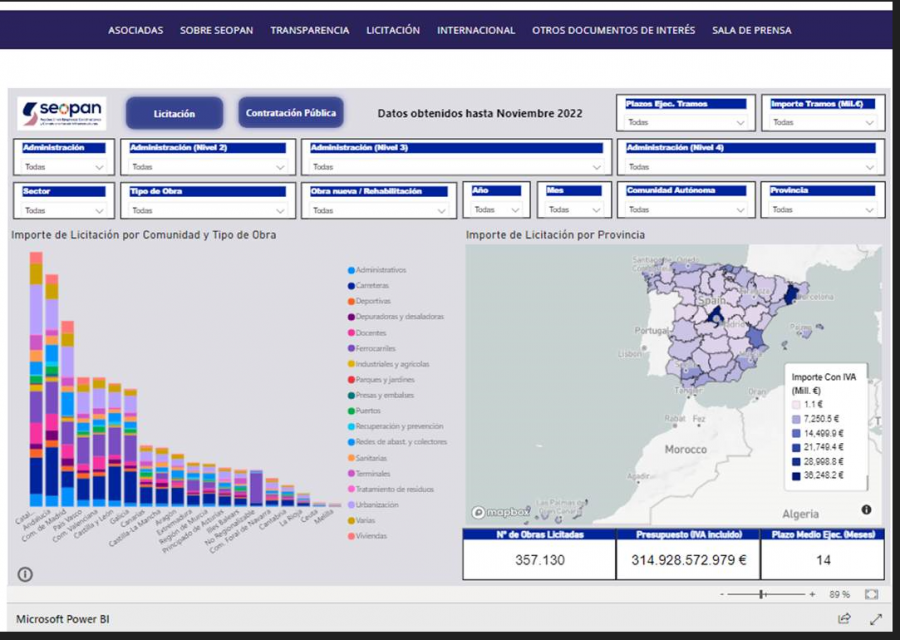Select LICITACIÓN in the top navigation
Screen dimensions: 900x640
point(393,30)
